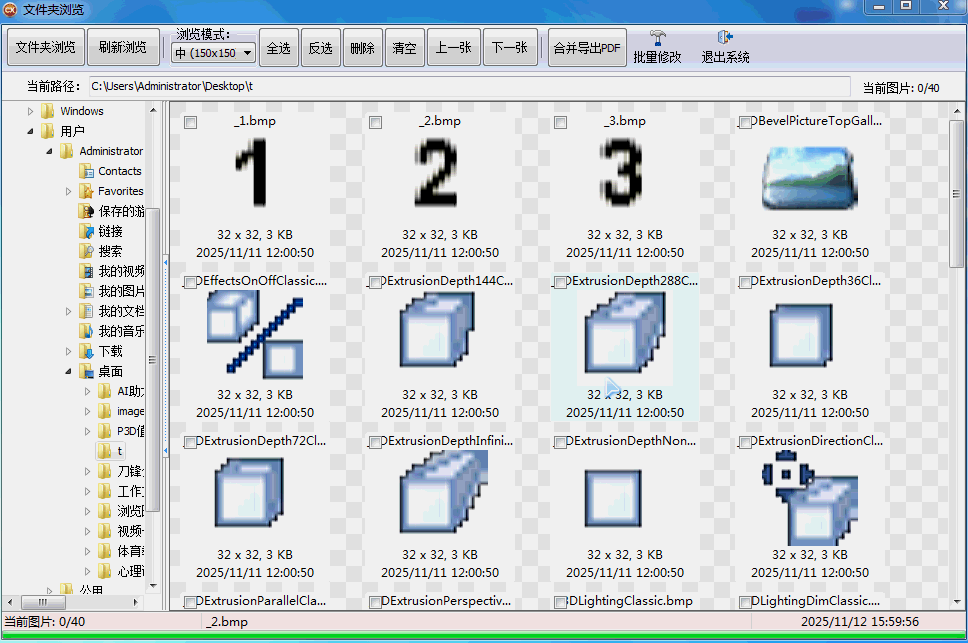Click the 反选 invert selection button

click(x=321, y=48)
